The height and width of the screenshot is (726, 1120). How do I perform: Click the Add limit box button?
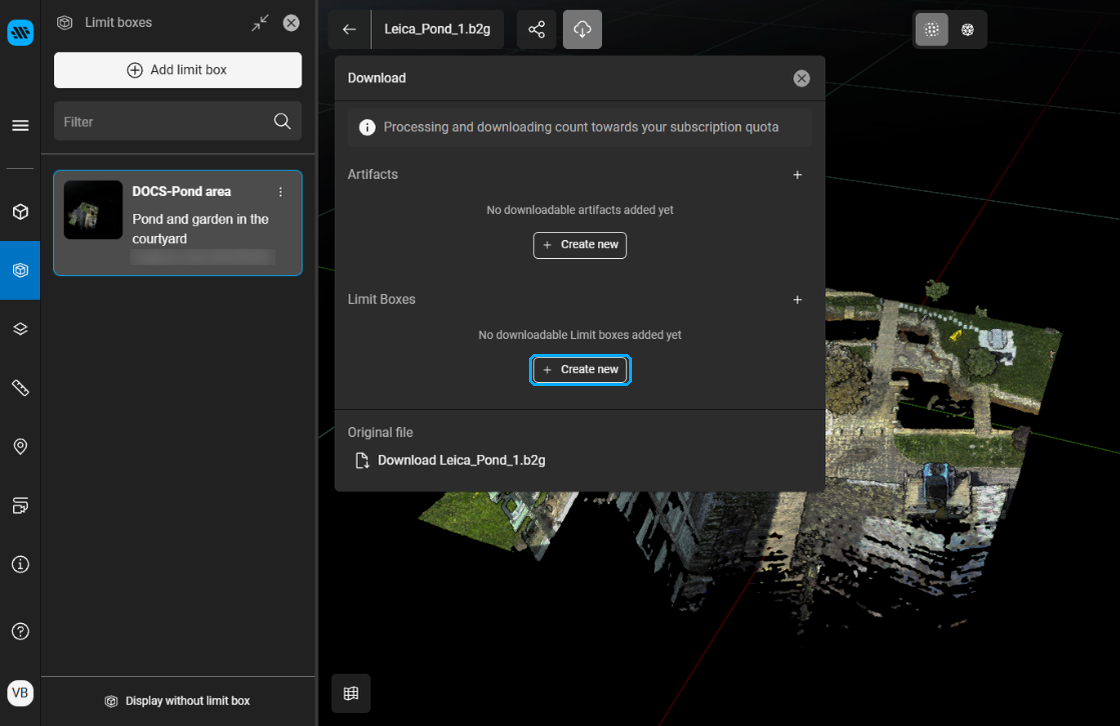point(178,70)
